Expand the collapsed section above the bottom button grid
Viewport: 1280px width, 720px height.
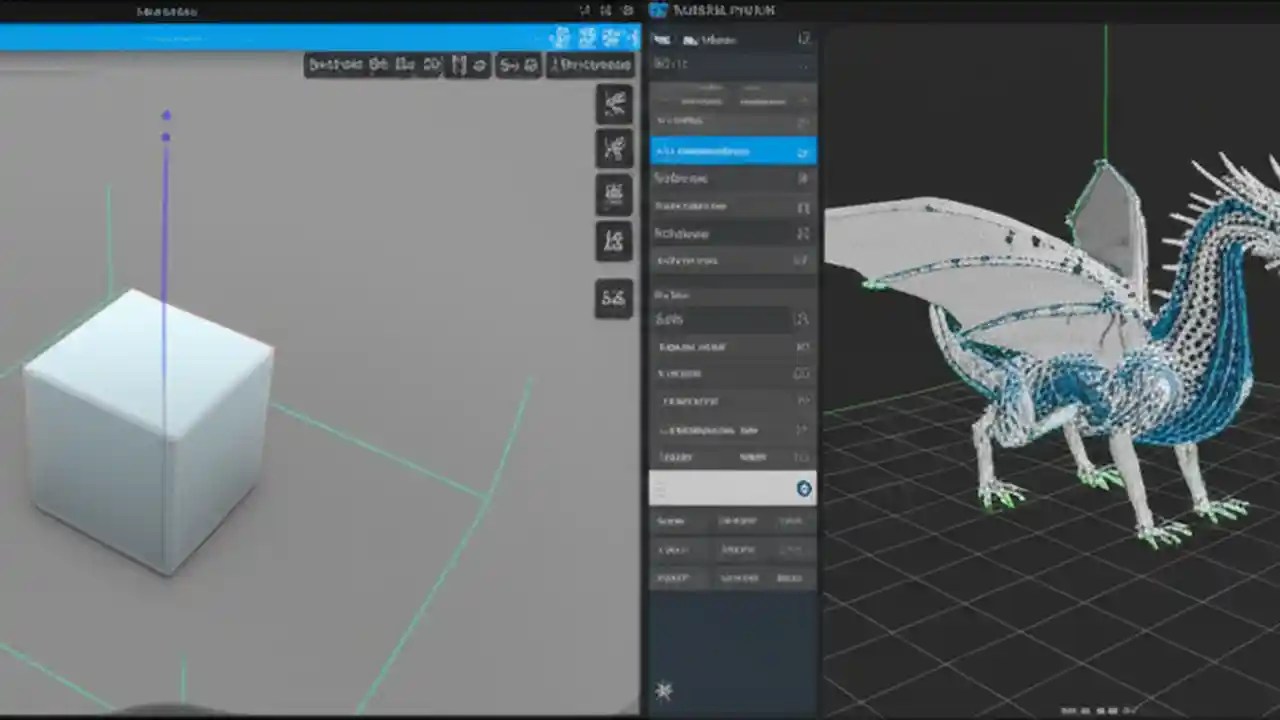[x=733, y=458]
